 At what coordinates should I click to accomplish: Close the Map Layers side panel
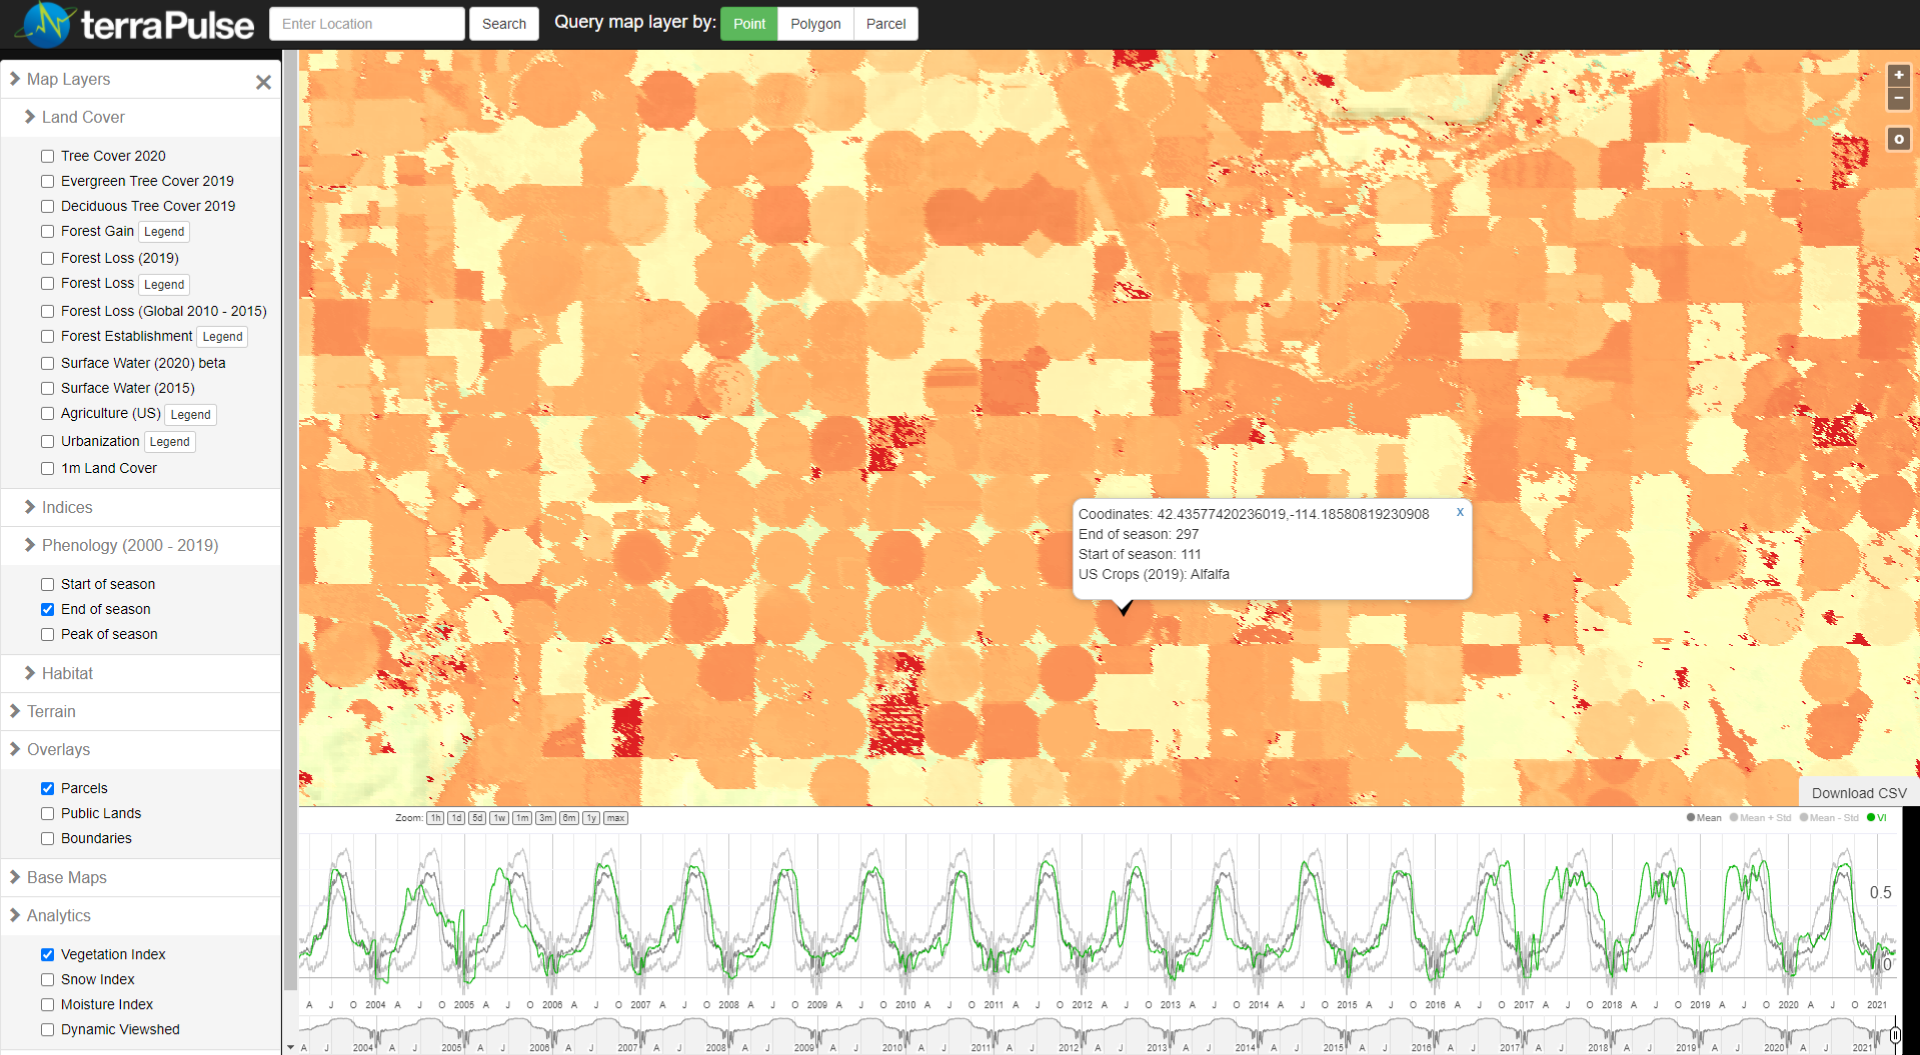coord(263,82)
